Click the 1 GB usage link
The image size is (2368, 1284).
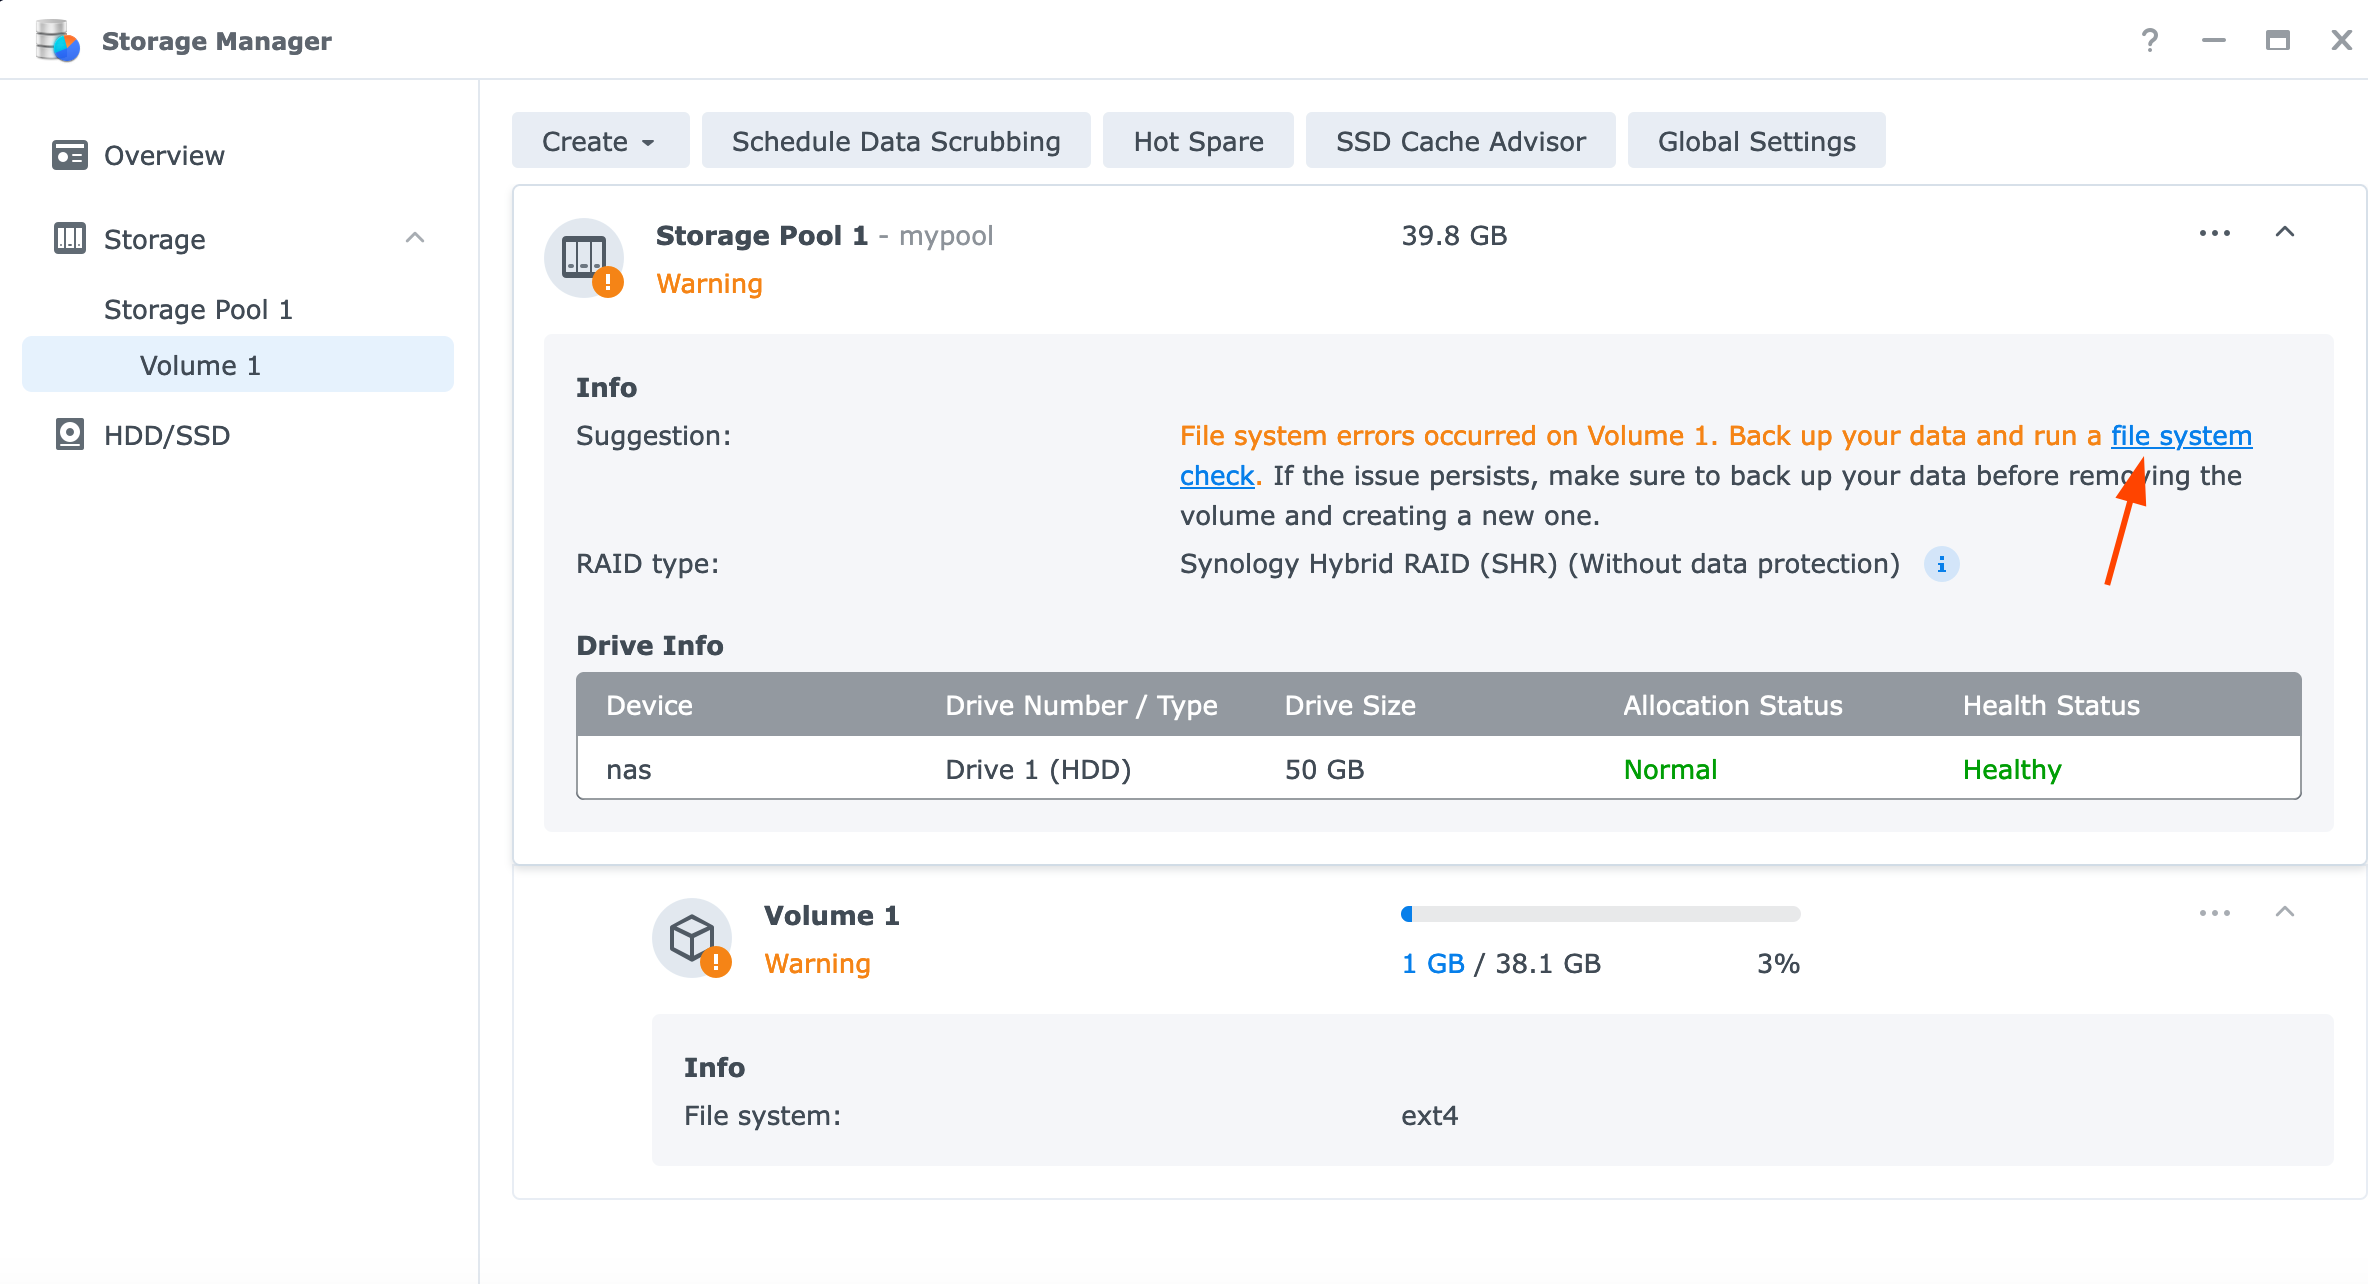pos(1432,963)
